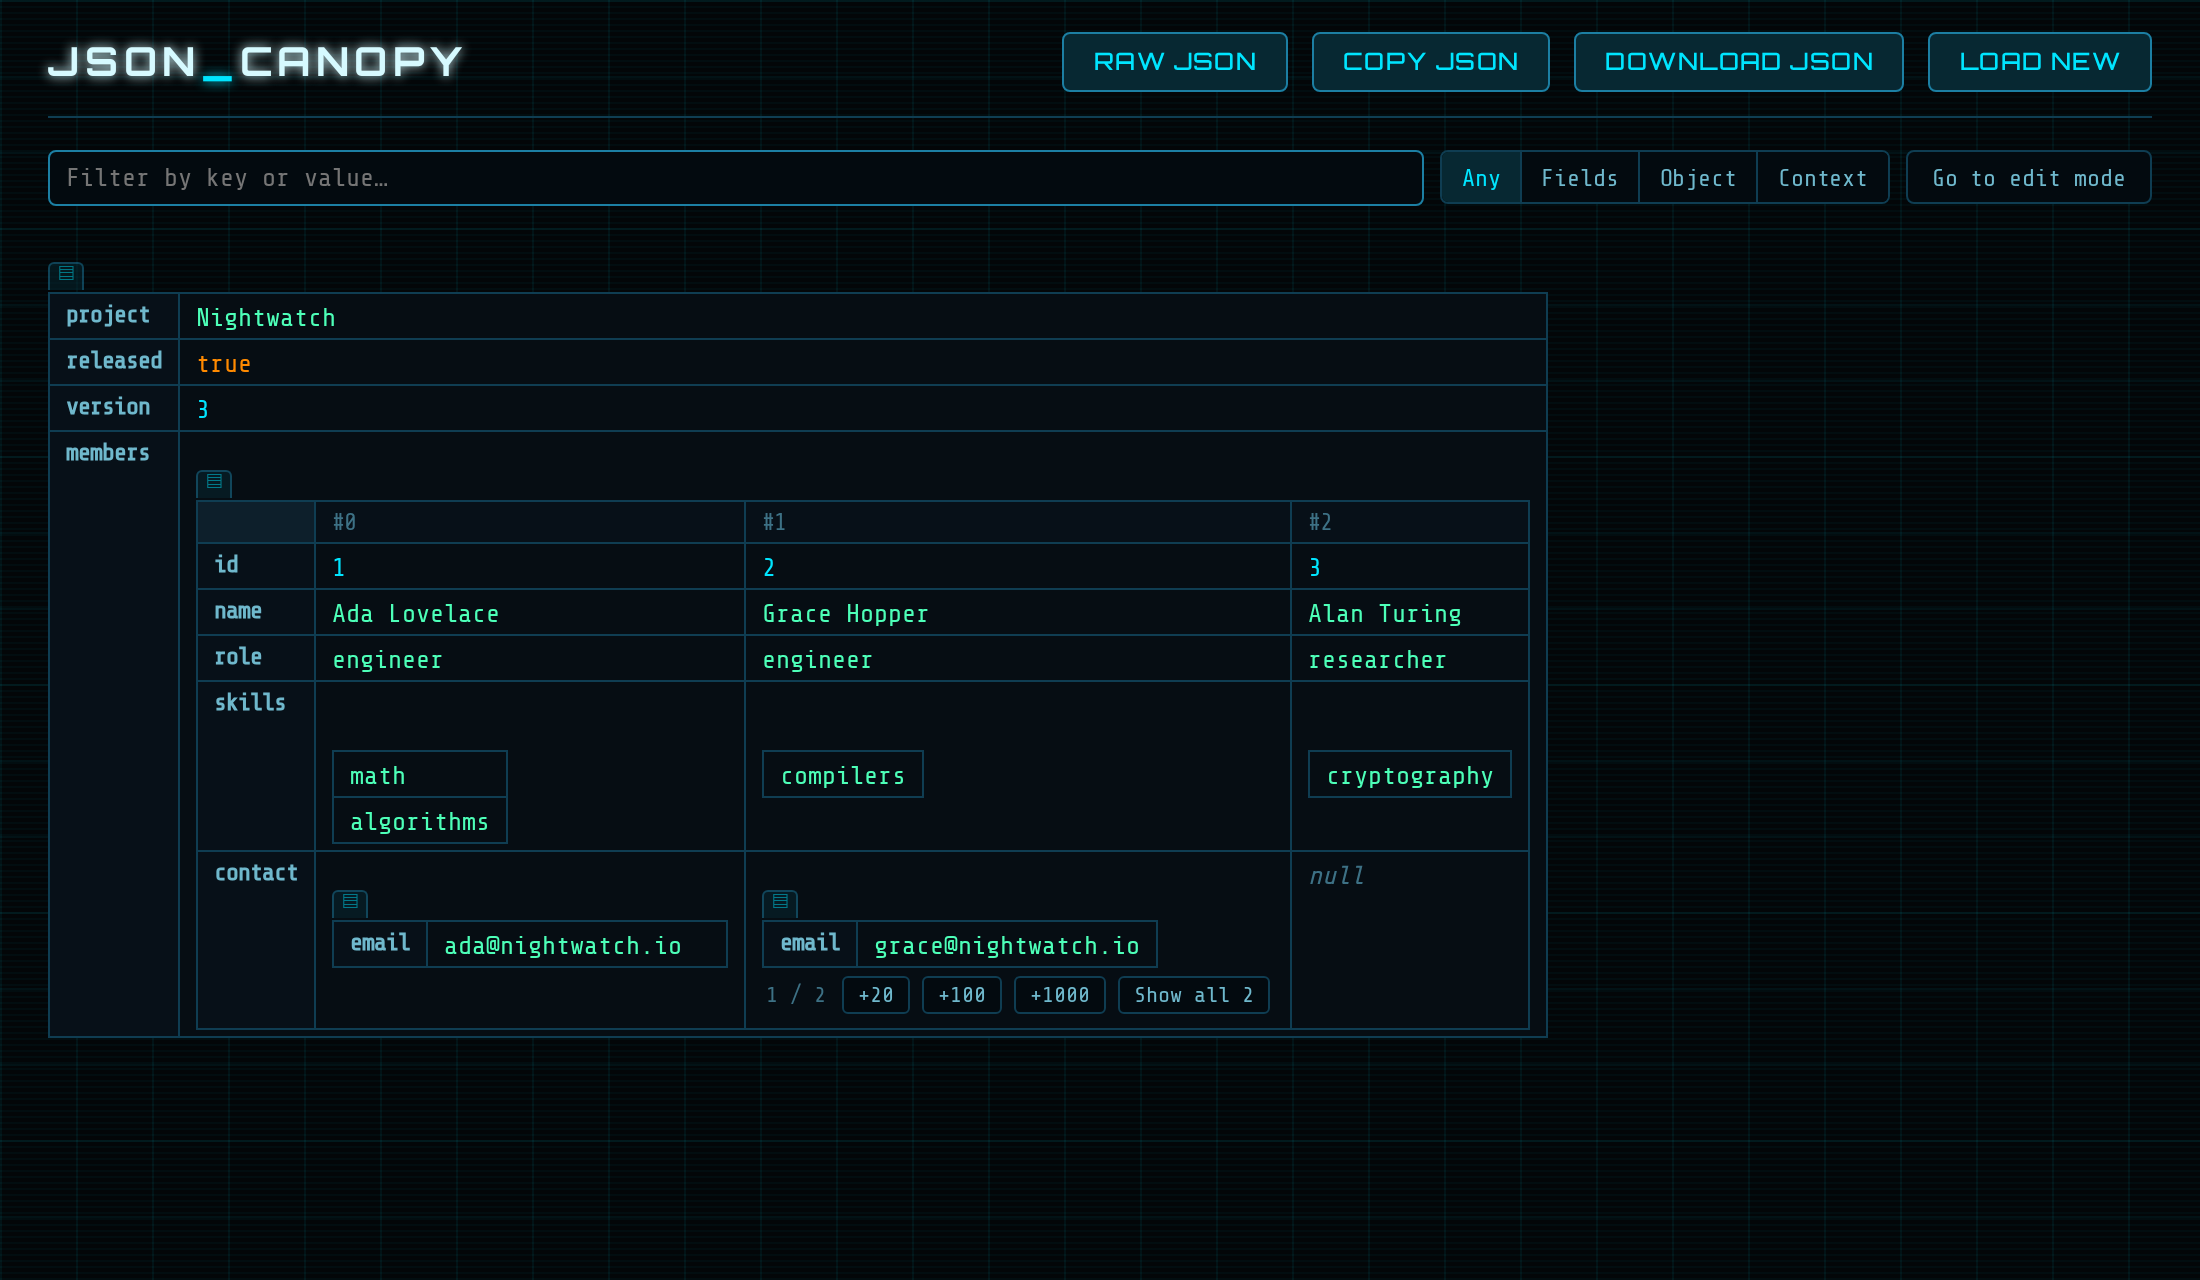Viewport: 2200px width, 1280px height.
Task: Open the Raw JSON view
Action: [1175, 62]
